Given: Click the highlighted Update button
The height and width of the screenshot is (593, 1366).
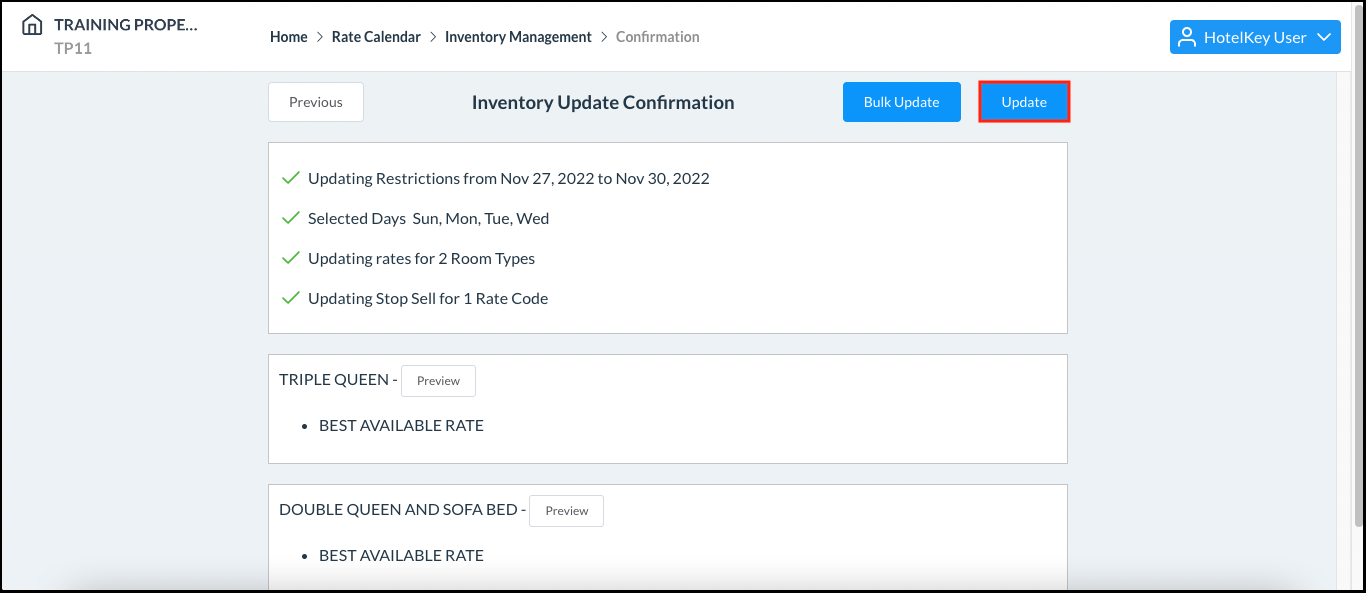Looking at the screenshot, I should (x=1024, y=101).
